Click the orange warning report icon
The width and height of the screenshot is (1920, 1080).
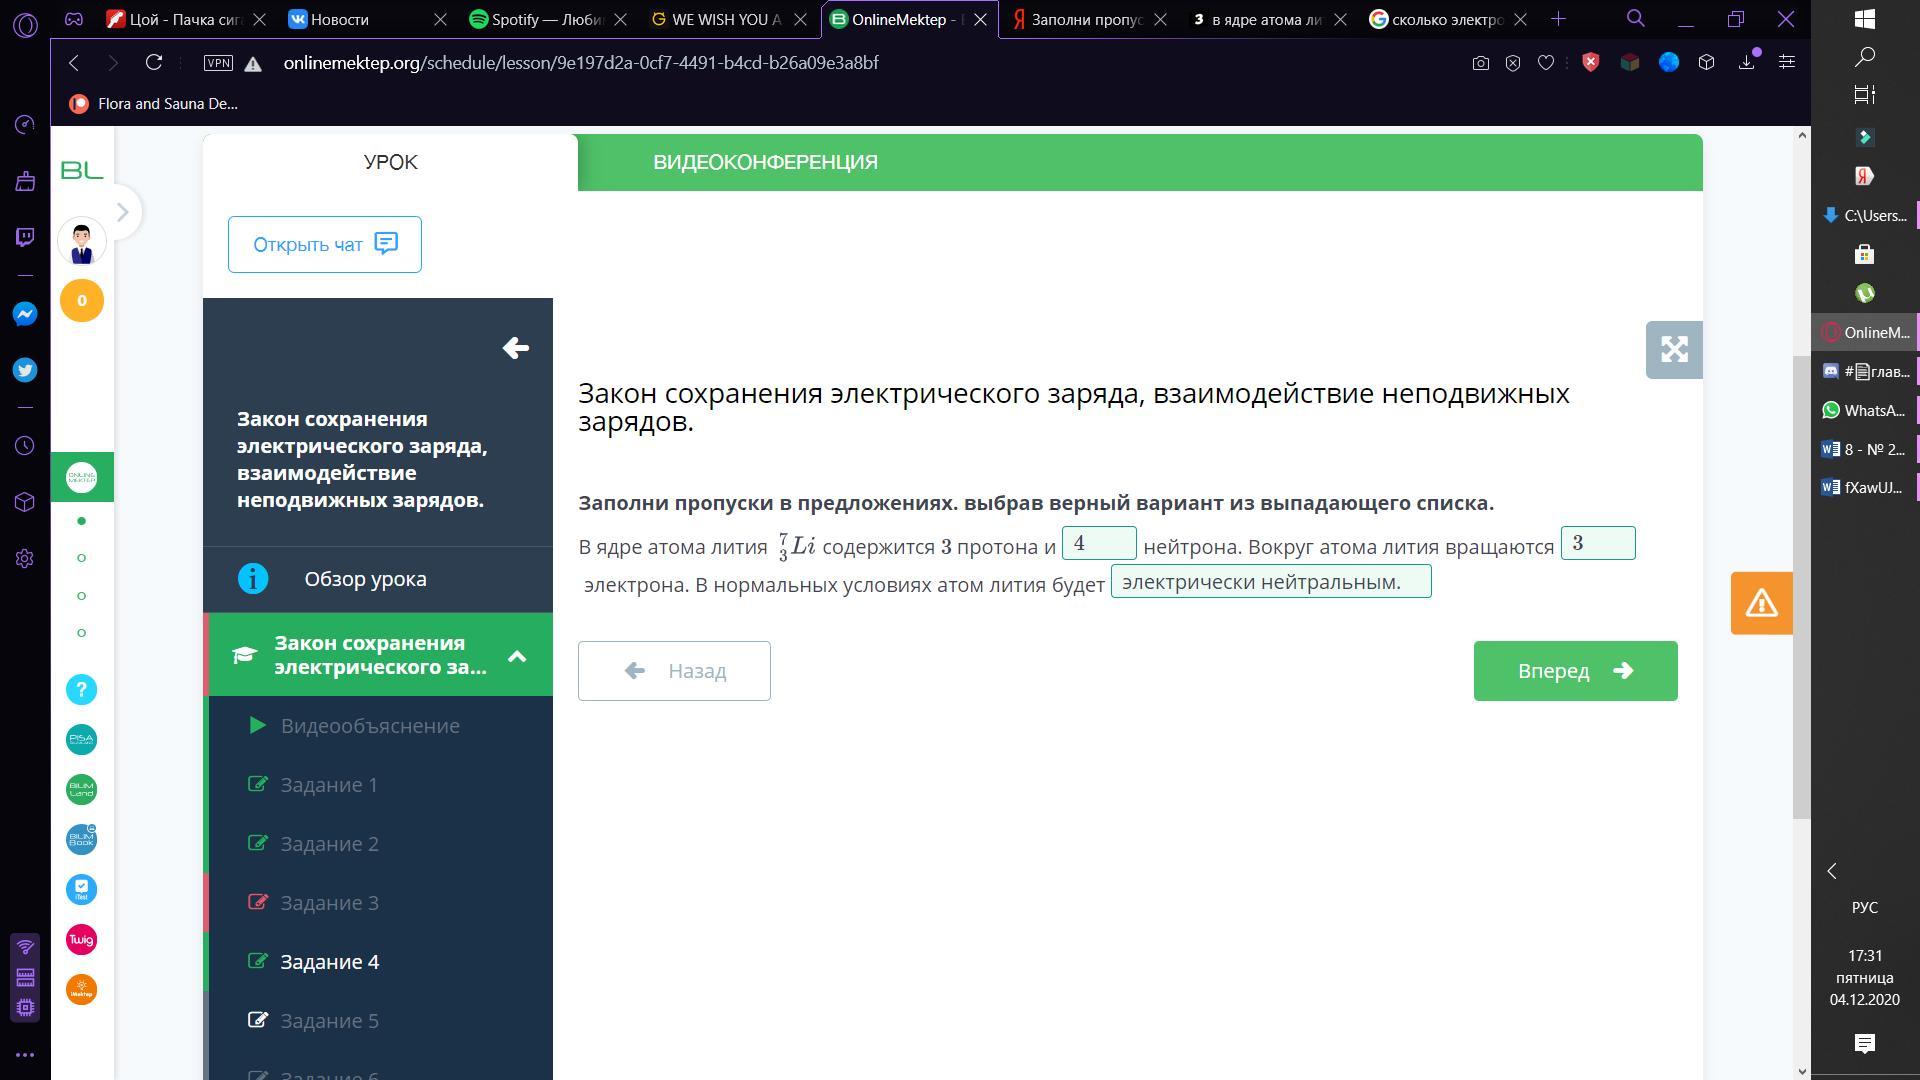[x=1761, y=603]
